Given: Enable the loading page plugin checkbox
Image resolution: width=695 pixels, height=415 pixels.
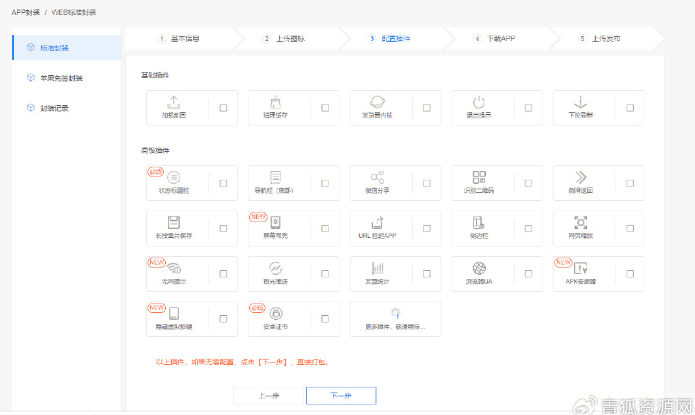Looking at the screenshot, I should pos(223,108).
